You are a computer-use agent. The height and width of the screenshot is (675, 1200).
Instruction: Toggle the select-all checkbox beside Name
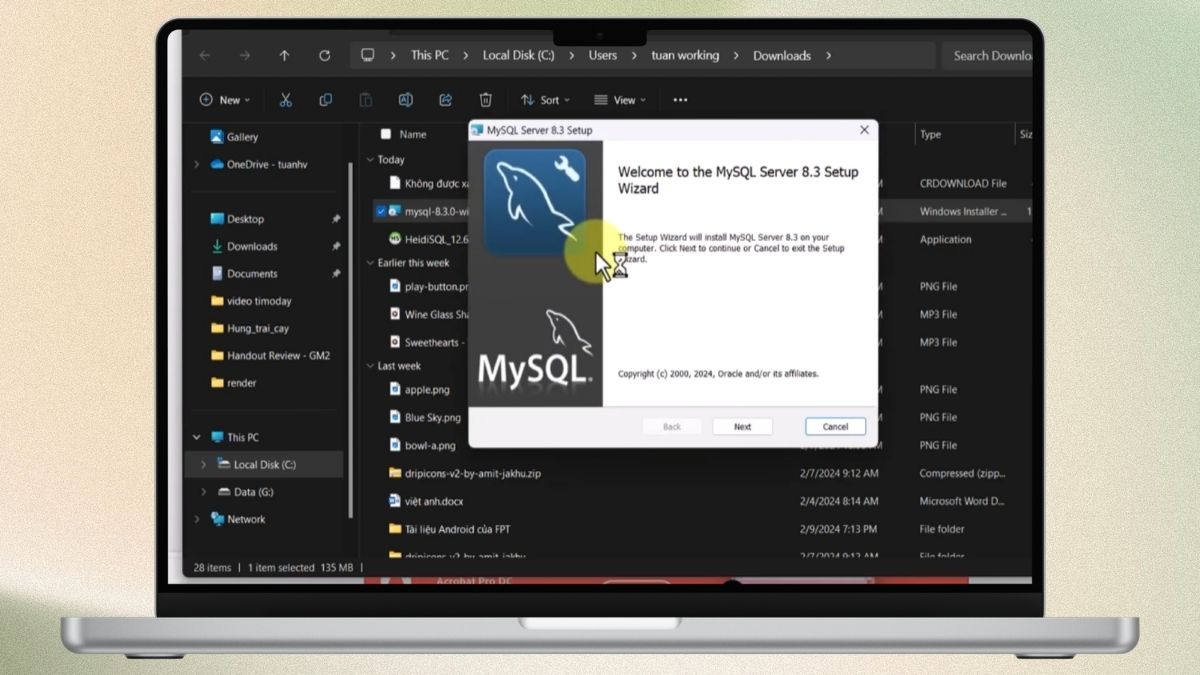[x=385, y=134]
